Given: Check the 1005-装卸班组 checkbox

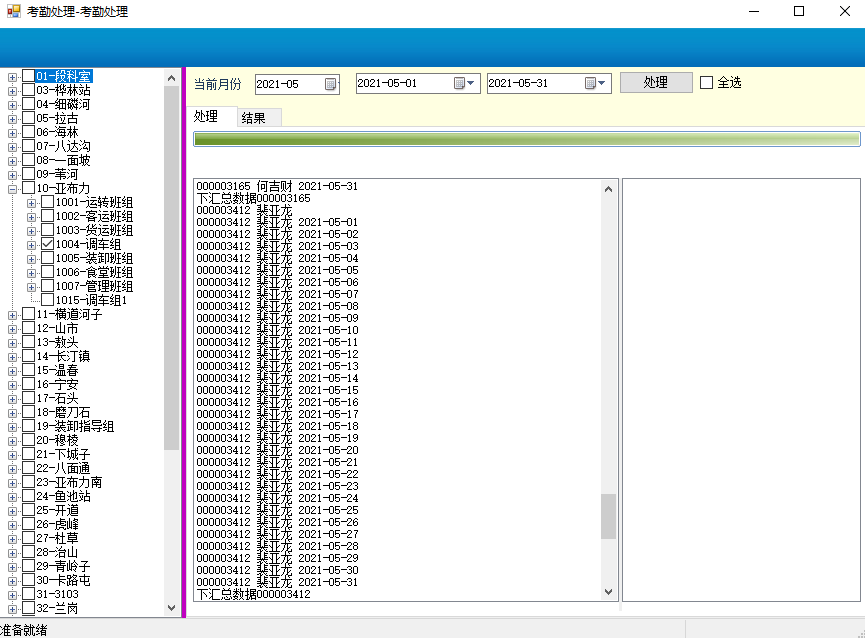Looking at the screenshot, I should 47,258.
